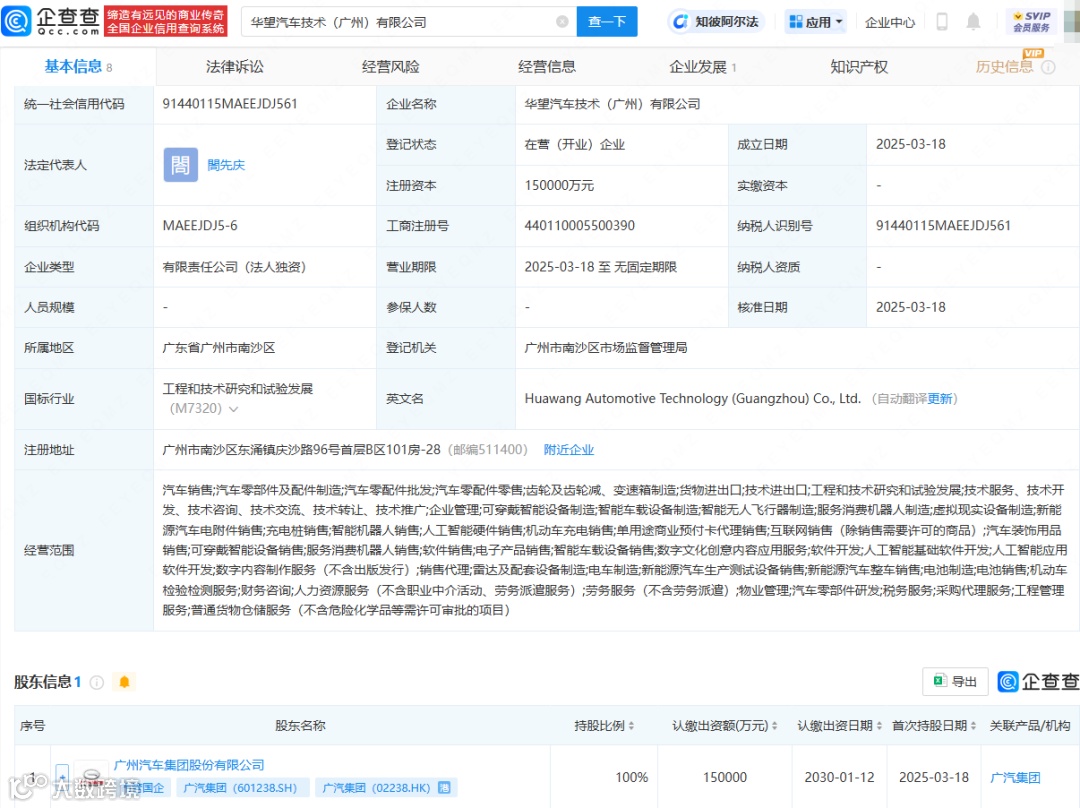Open SVIP member services icon
The image size is (1080, 808).
[1031, 21]
